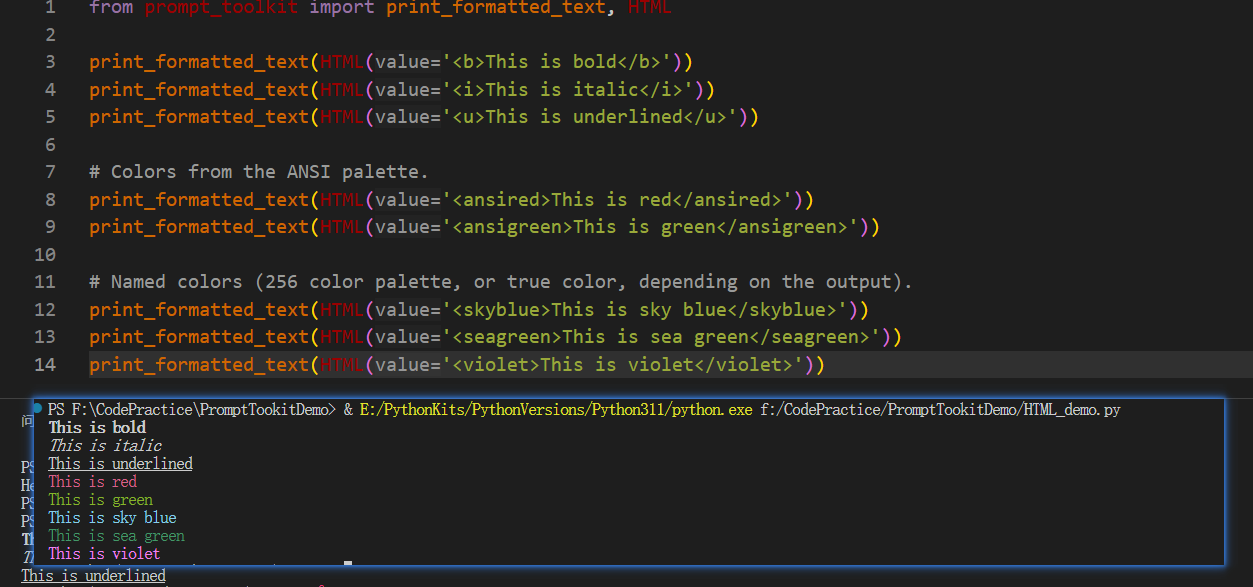
Task: Click the blue command marker dot in terminal
Action: coord(38,408)
